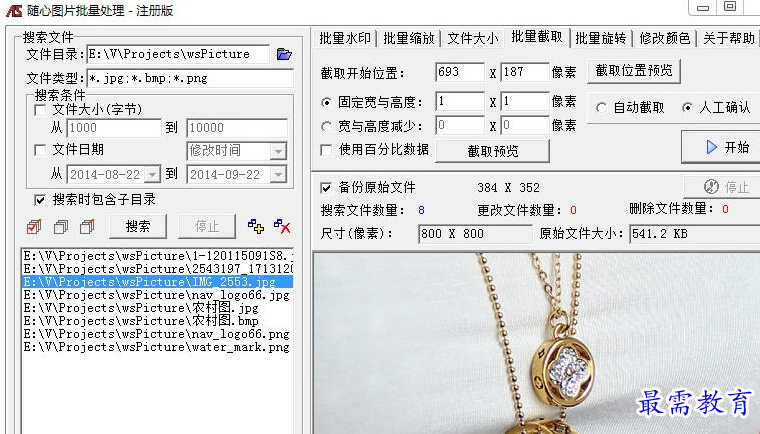Select 农村图.jpg in file list
This screenshot has width=760, height=434.
tap(158, 308)
